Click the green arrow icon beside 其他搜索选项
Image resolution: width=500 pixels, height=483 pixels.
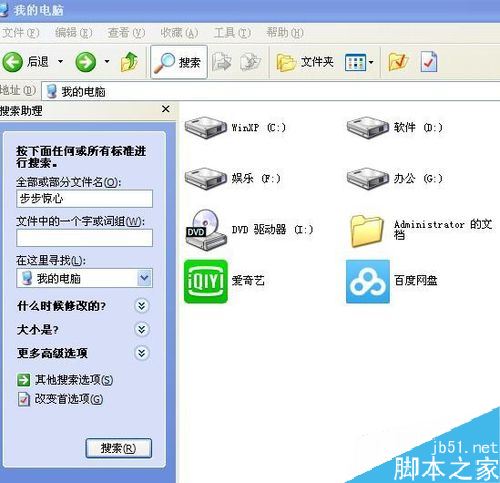[23, 380]
